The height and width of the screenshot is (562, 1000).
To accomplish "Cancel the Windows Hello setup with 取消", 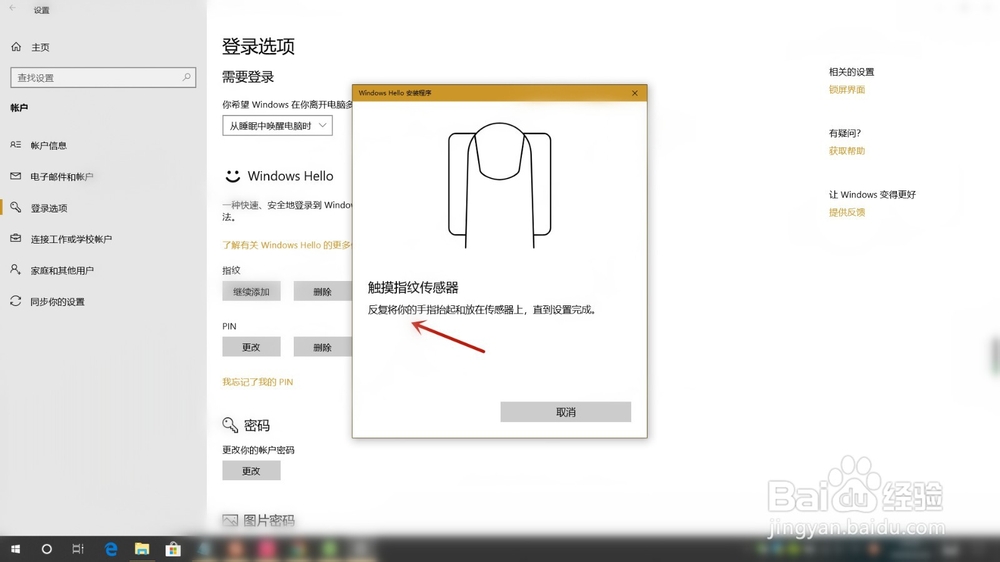I will pos(566,412).
